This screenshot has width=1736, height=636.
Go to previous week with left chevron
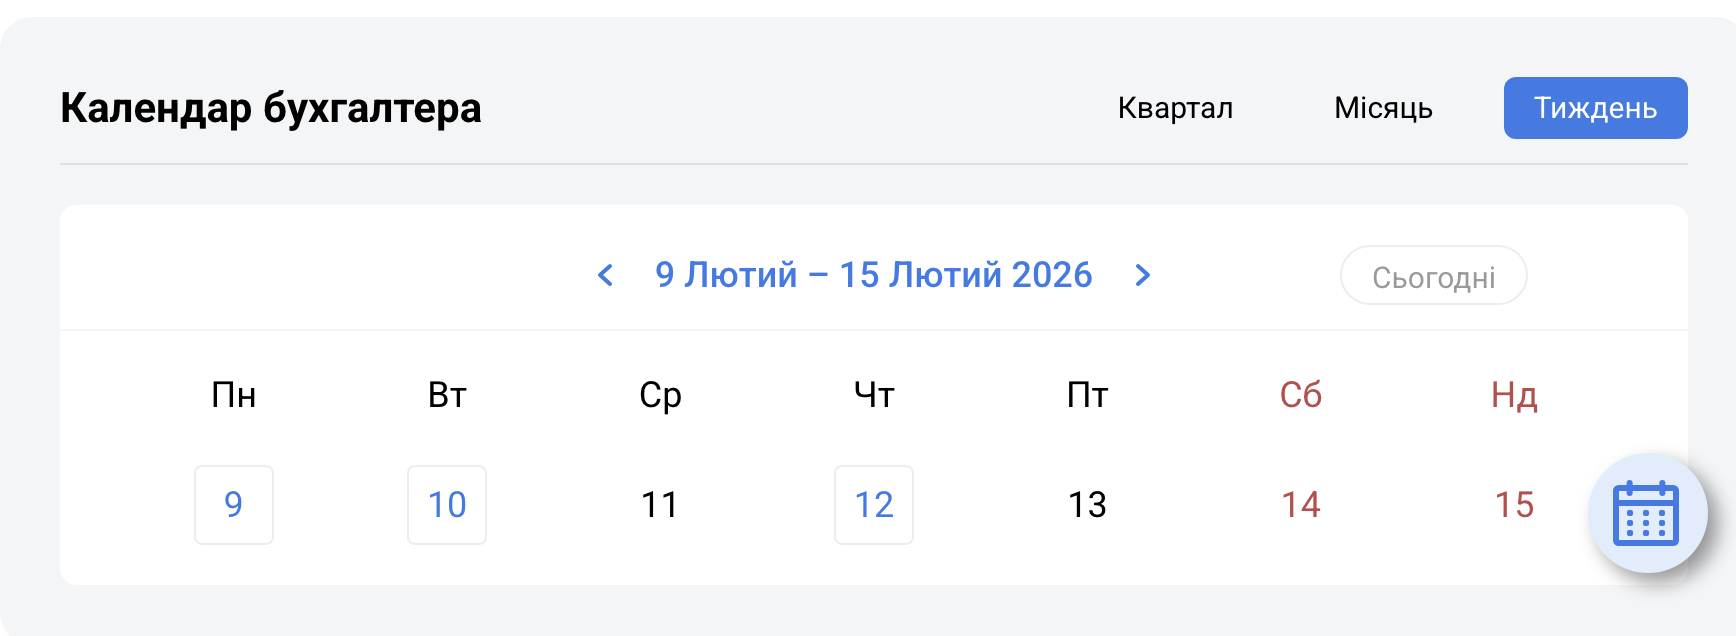tap(605, 275)
